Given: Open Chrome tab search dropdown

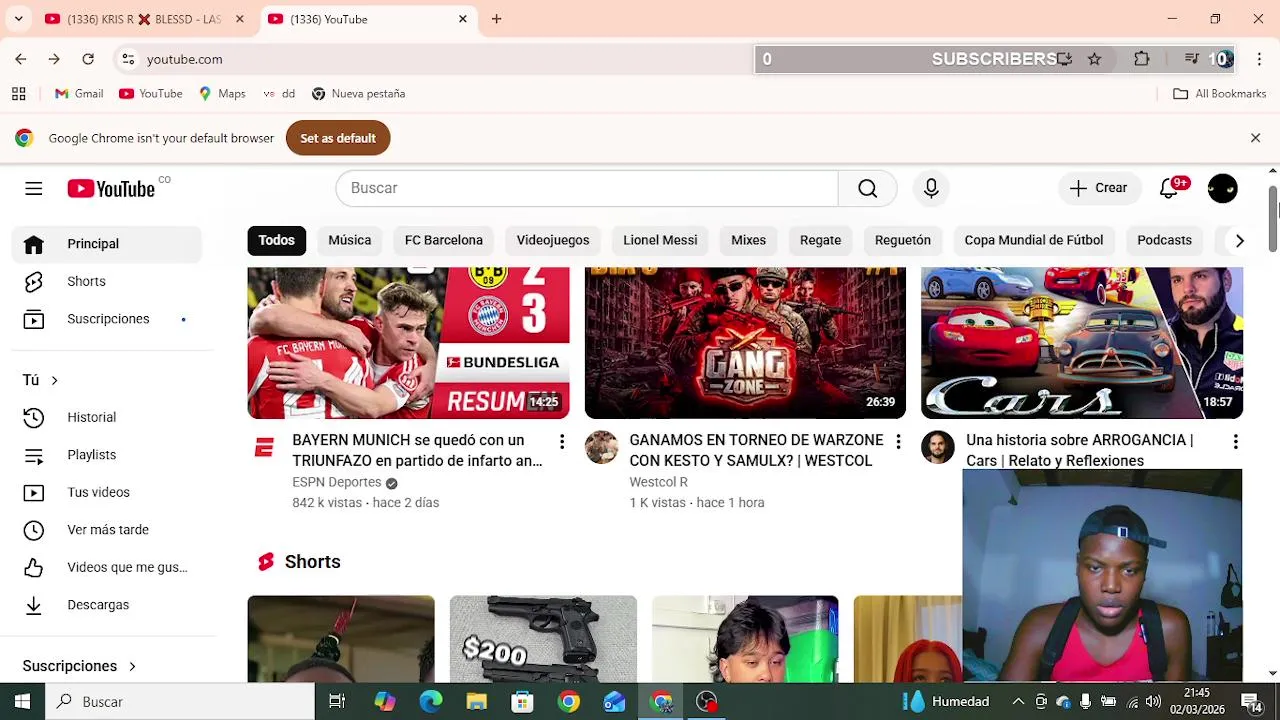Looking at the screenshot, I should click(x=18, y=19).
